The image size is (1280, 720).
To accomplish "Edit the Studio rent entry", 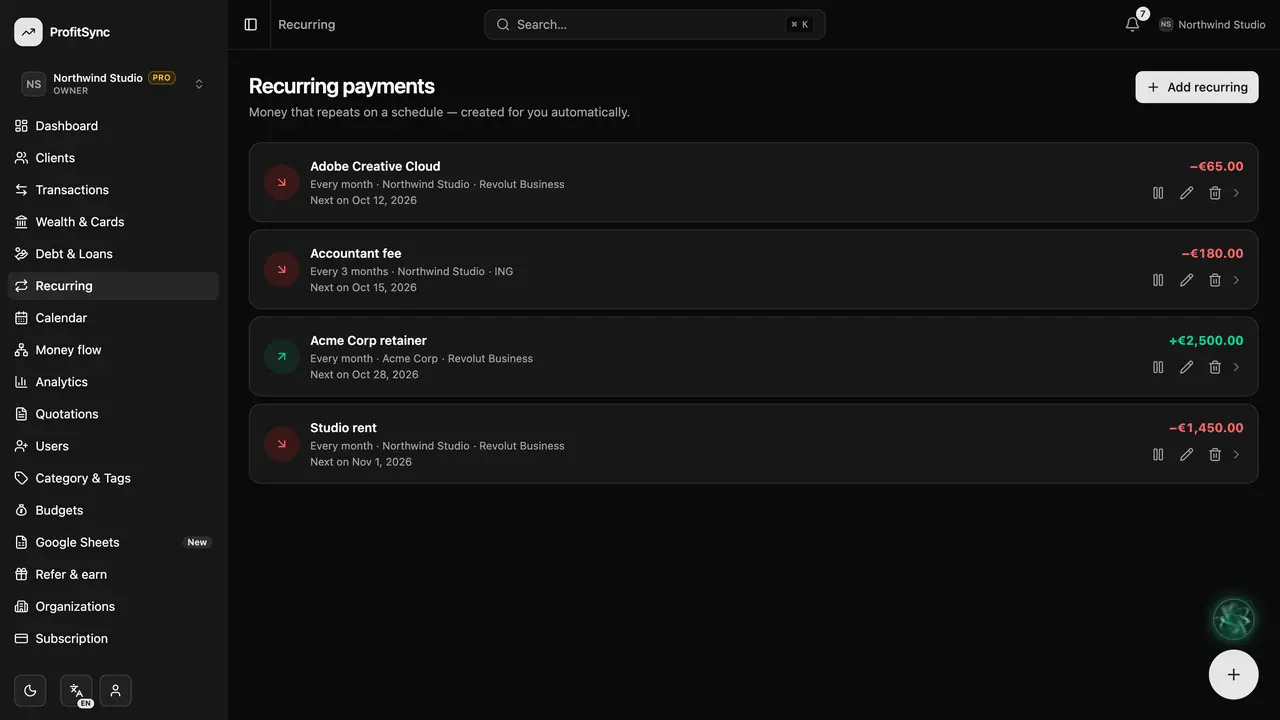I will click(x=1186, y=454).
